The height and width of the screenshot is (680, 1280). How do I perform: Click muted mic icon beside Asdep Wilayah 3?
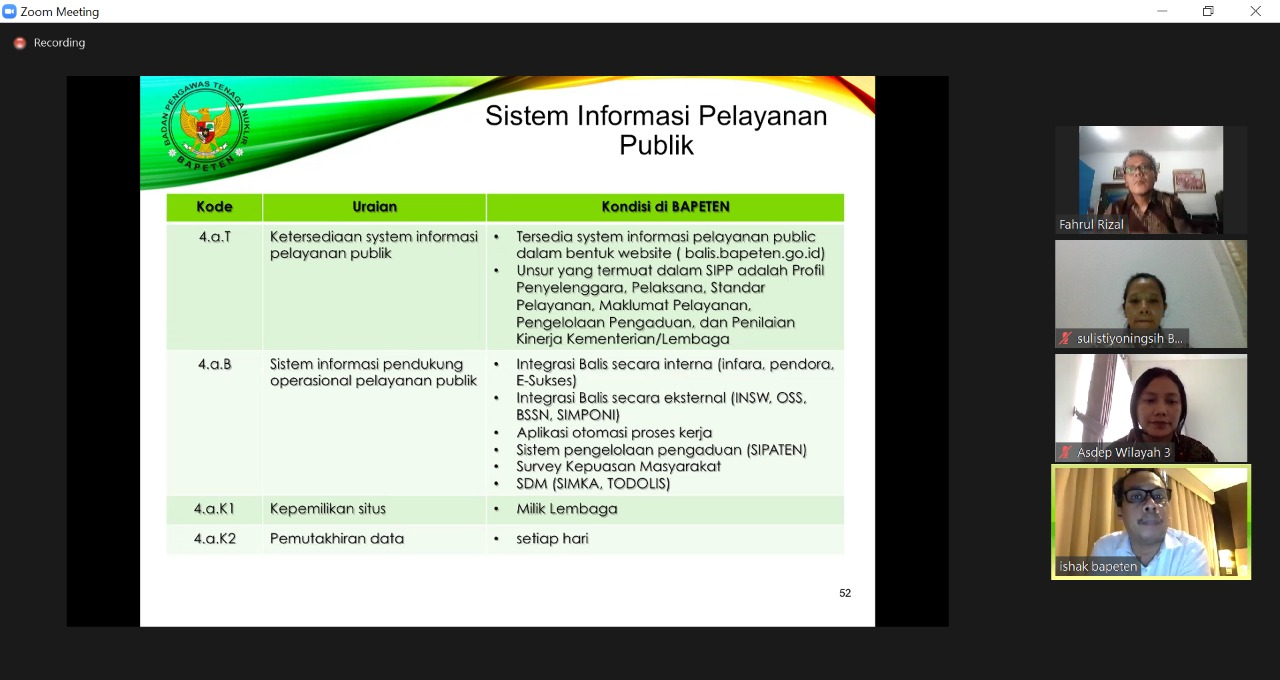(1066, 453)
